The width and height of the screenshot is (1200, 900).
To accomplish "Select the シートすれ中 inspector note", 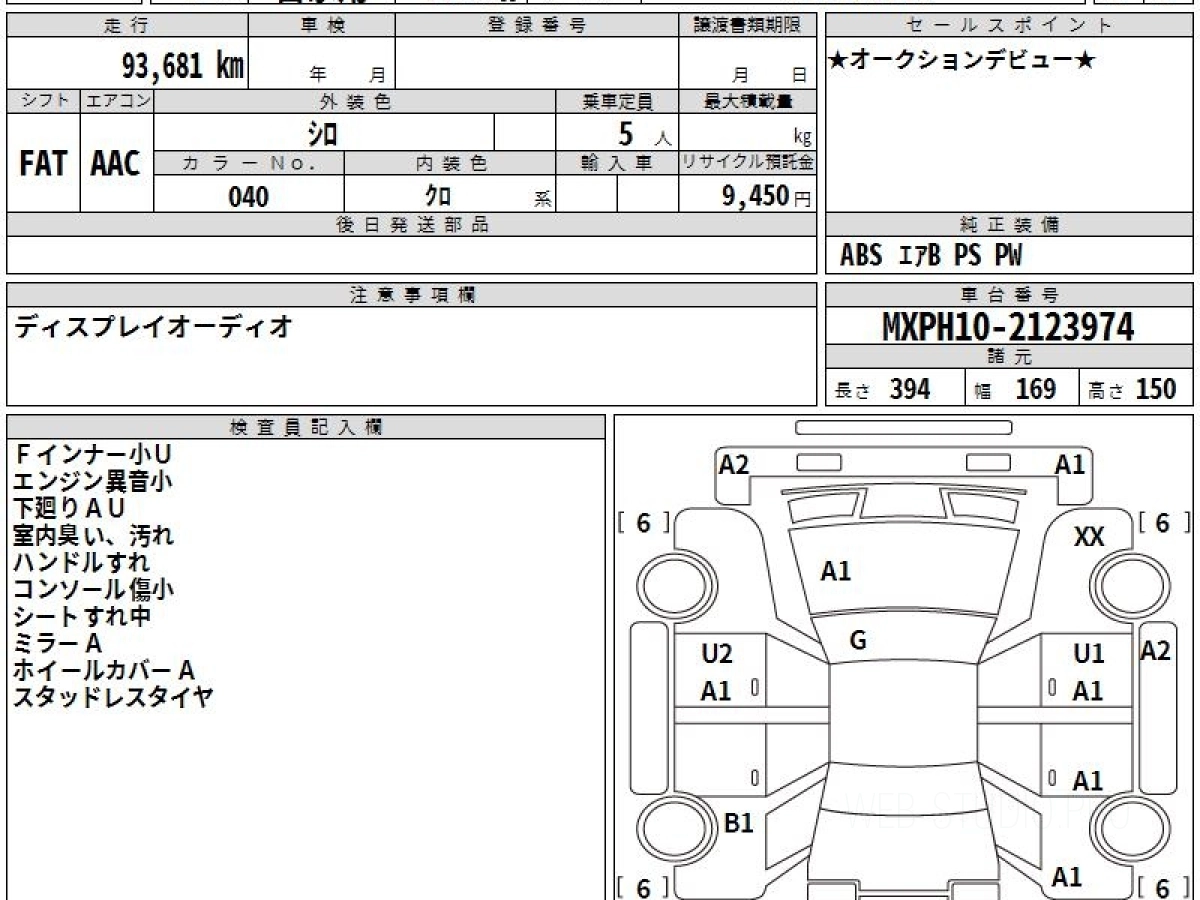I will (81, 616).
